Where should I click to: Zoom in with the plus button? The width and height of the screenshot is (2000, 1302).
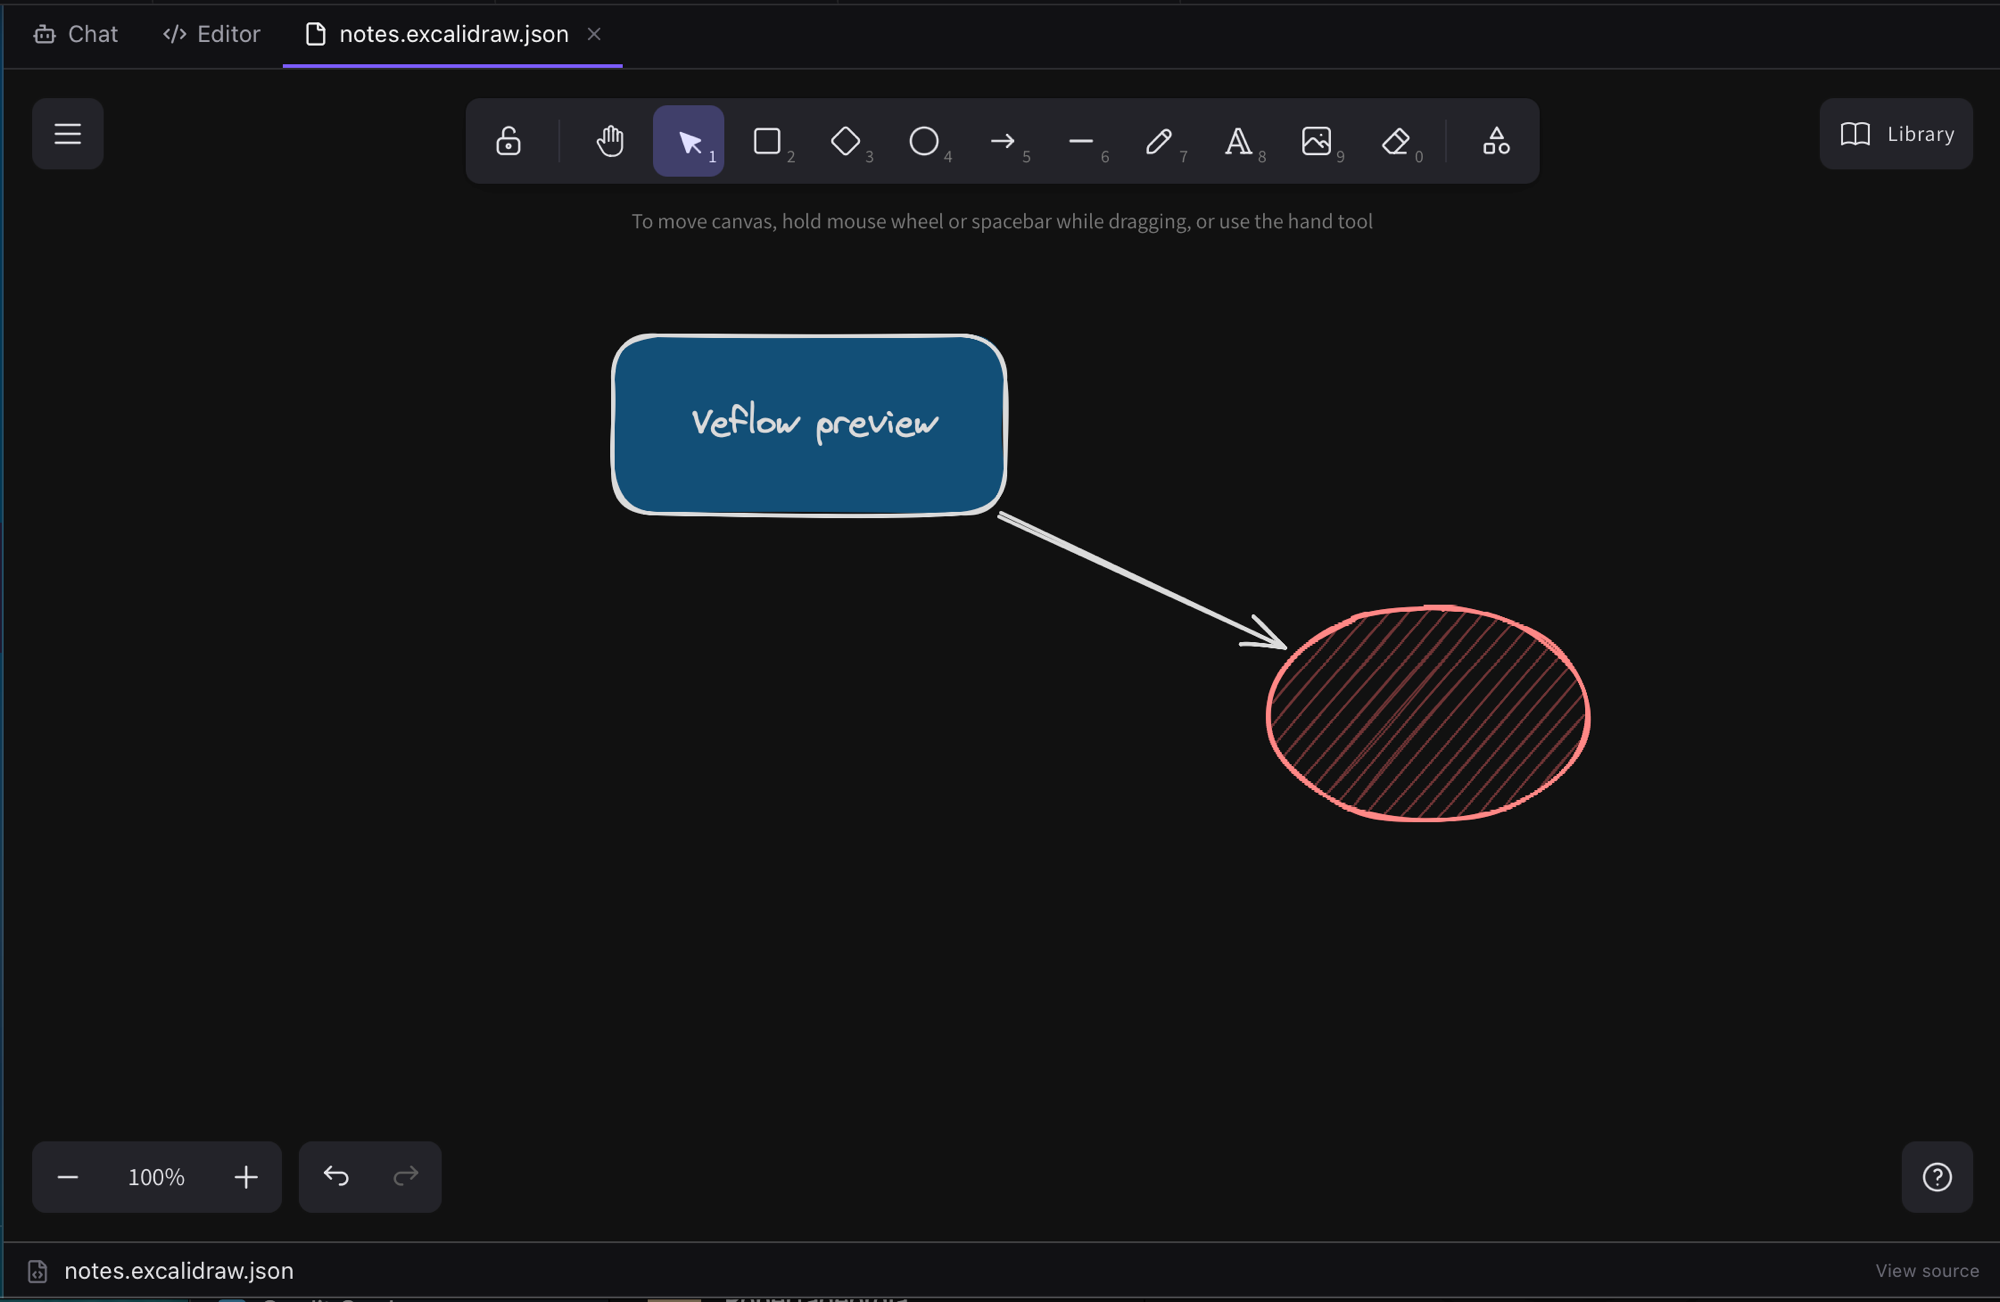pyautogui.click(x=246, y=1177)
